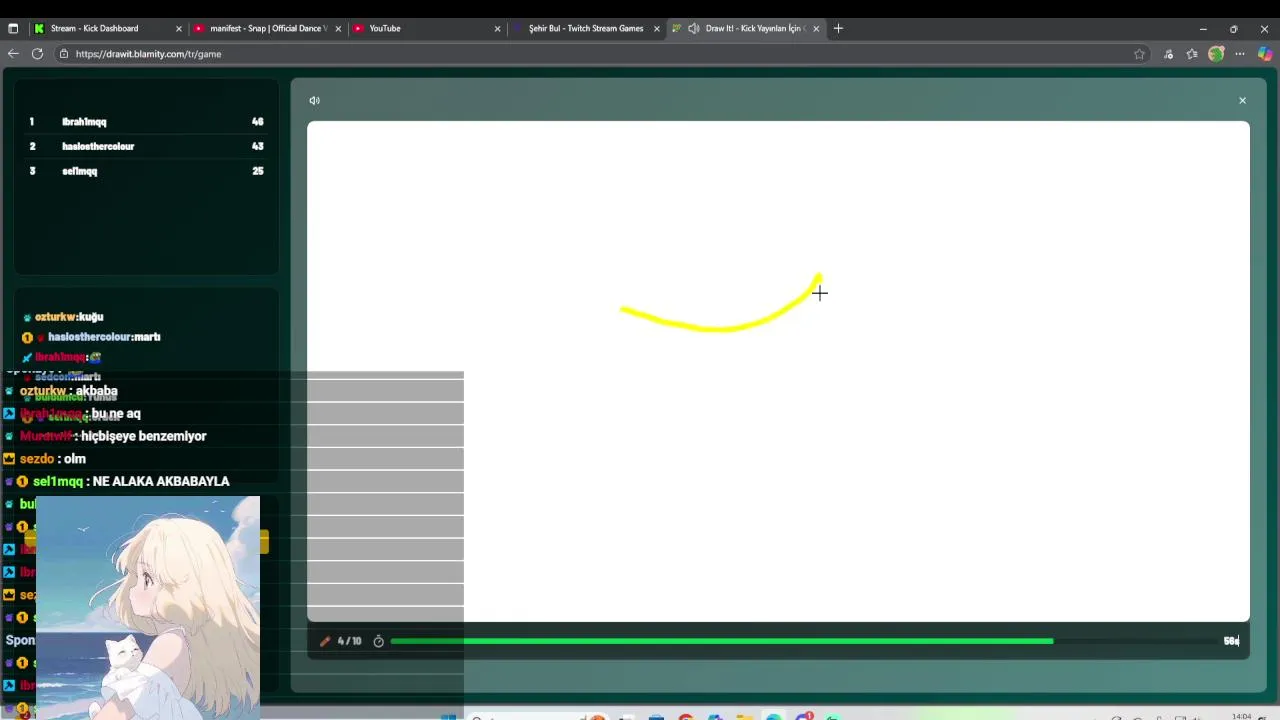The height and width of the screenshot is (720, 1280).
Task: Open the favorites list icon
Action: pos(1192,54)
